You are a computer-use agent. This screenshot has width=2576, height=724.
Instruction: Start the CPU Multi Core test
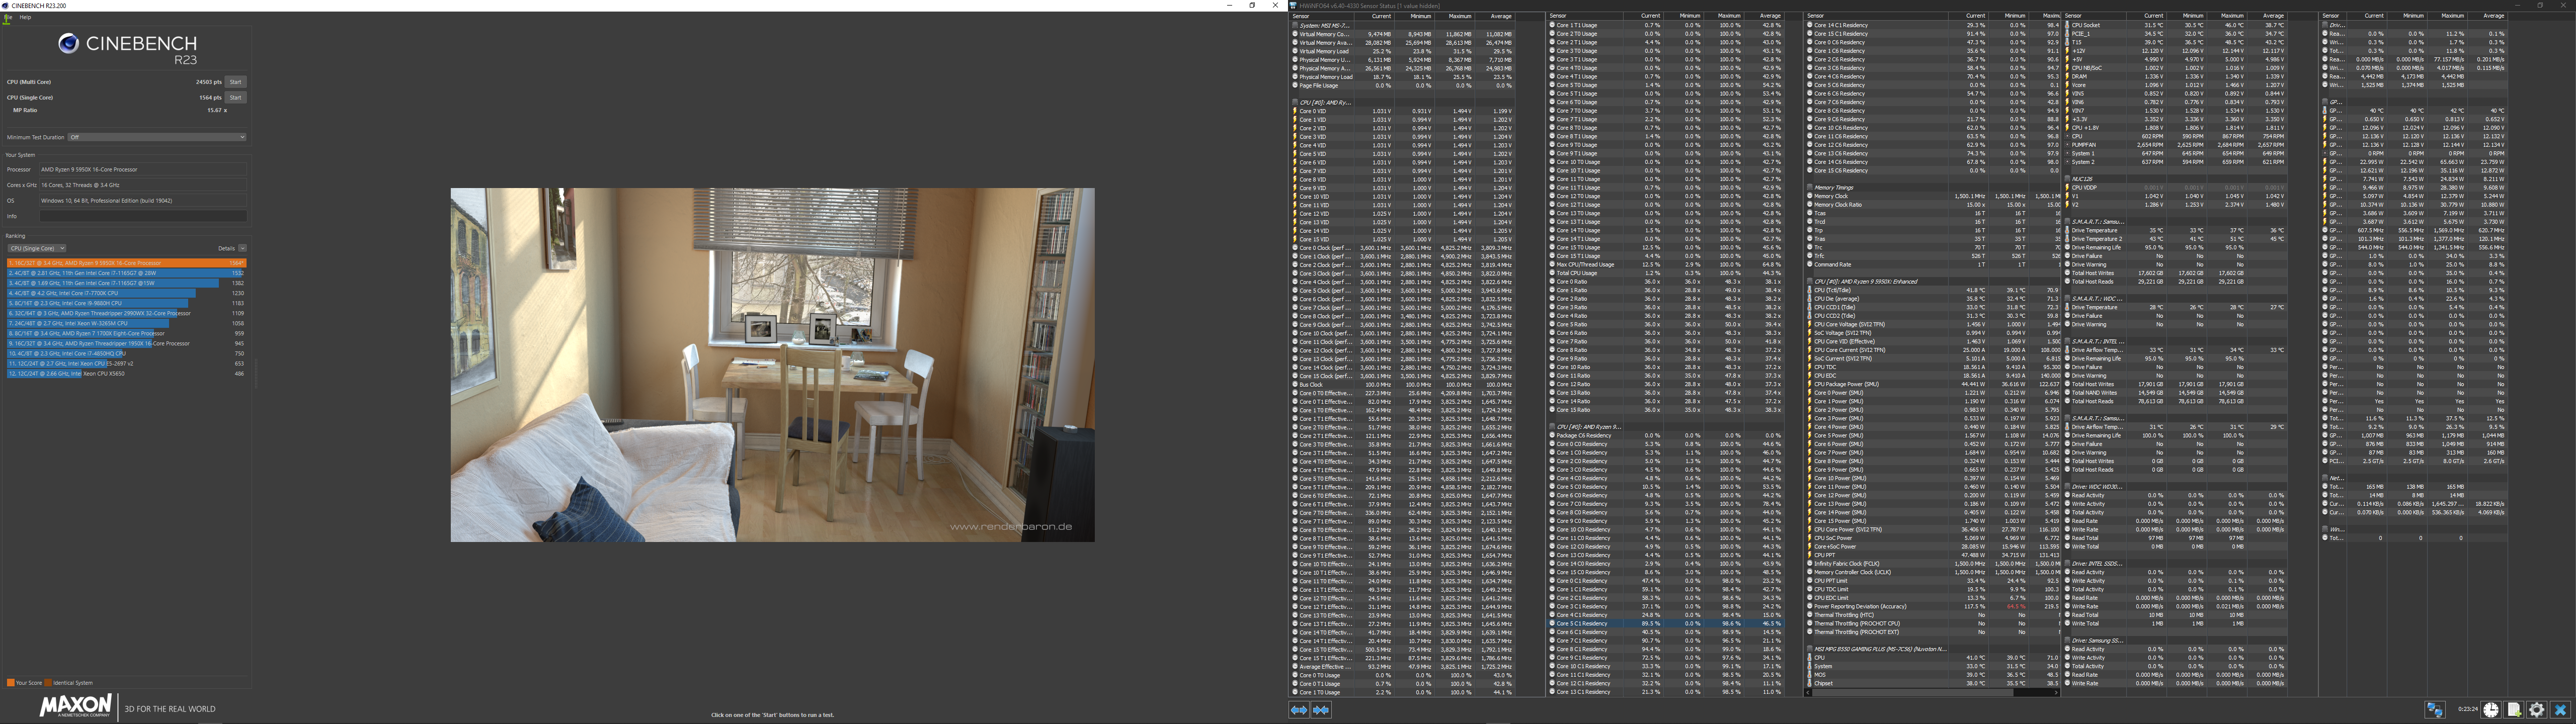tap(235, 82)
